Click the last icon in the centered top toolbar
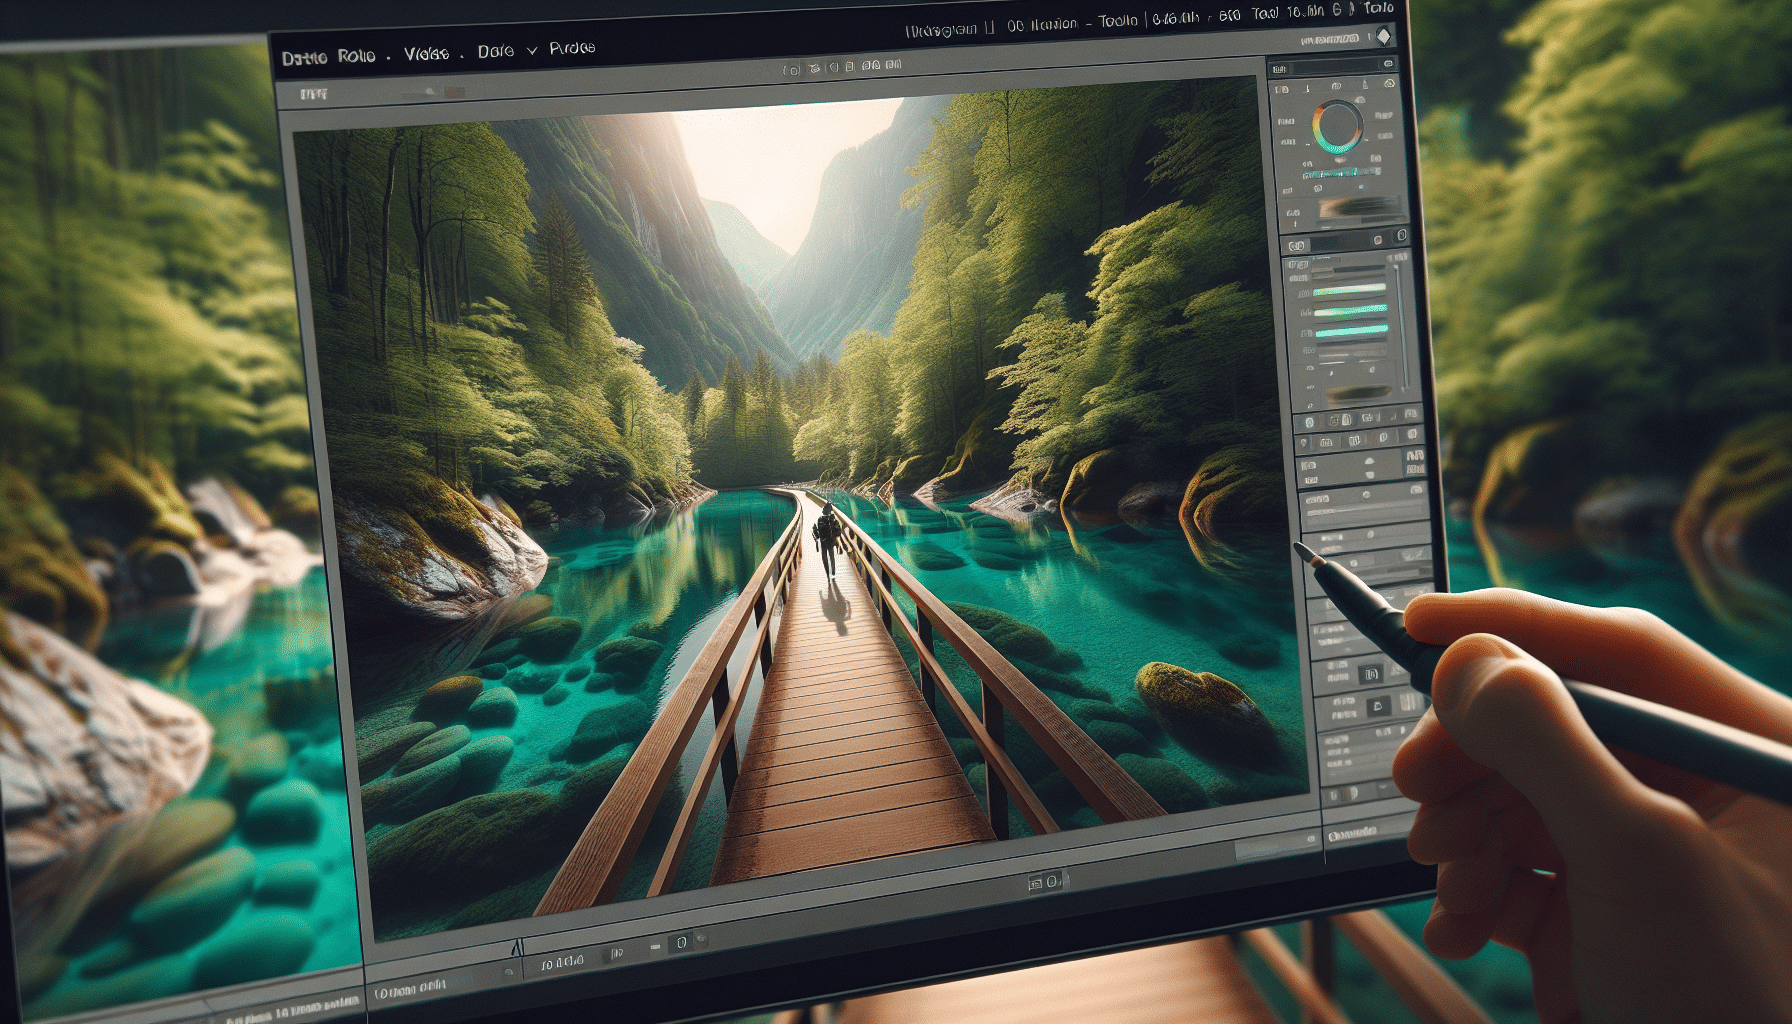This screenshot has height=1024, width=1792. 893,65
